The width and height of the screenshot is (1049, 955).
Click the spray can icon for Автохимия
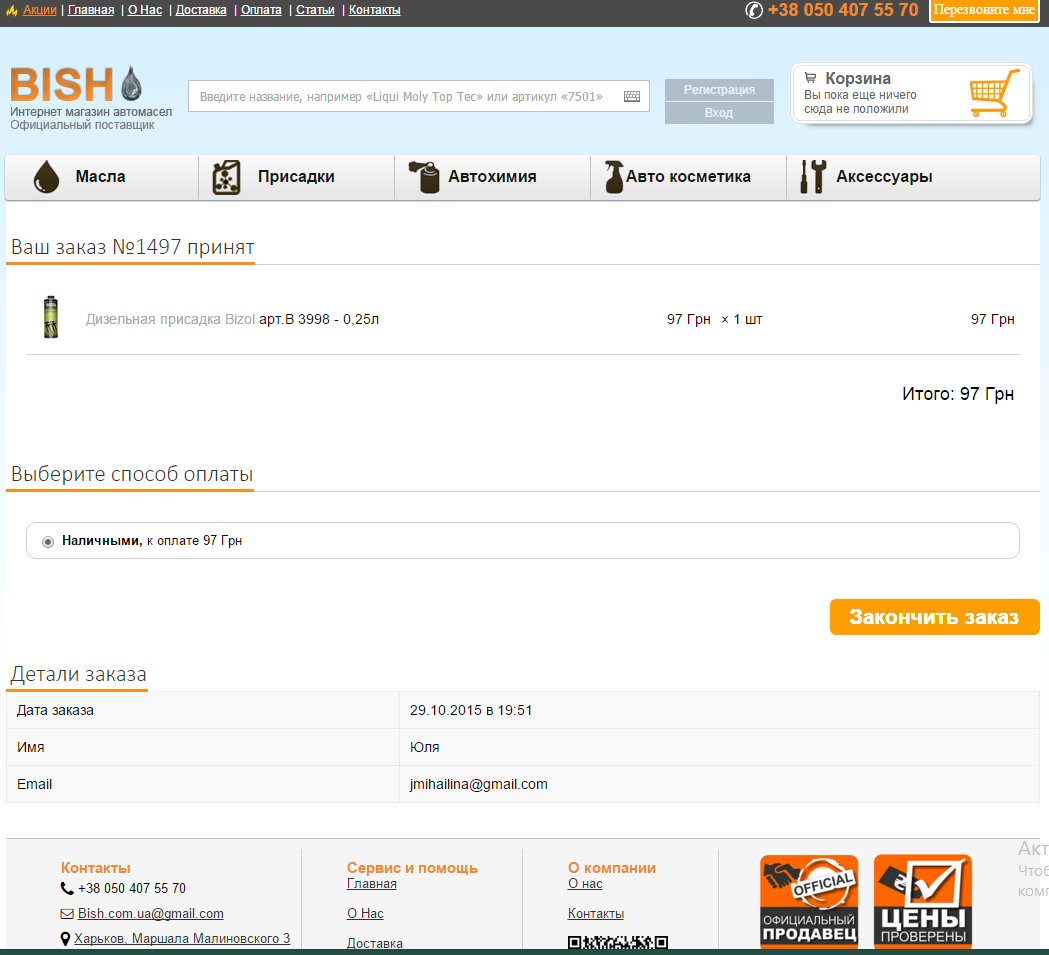[423, 177]
